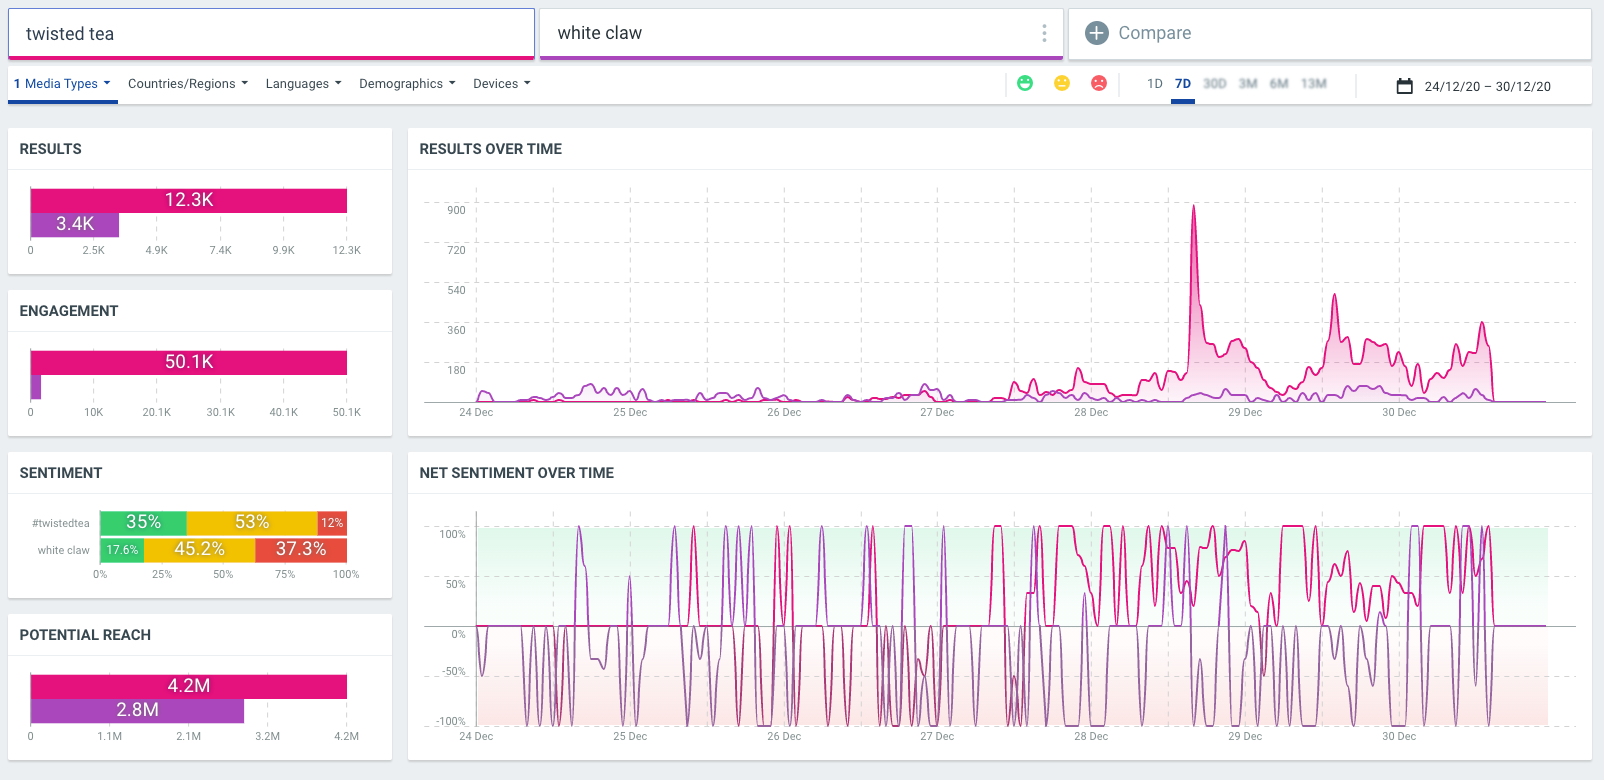Click the RESULTS OVER TIME heading

(491, 149)
